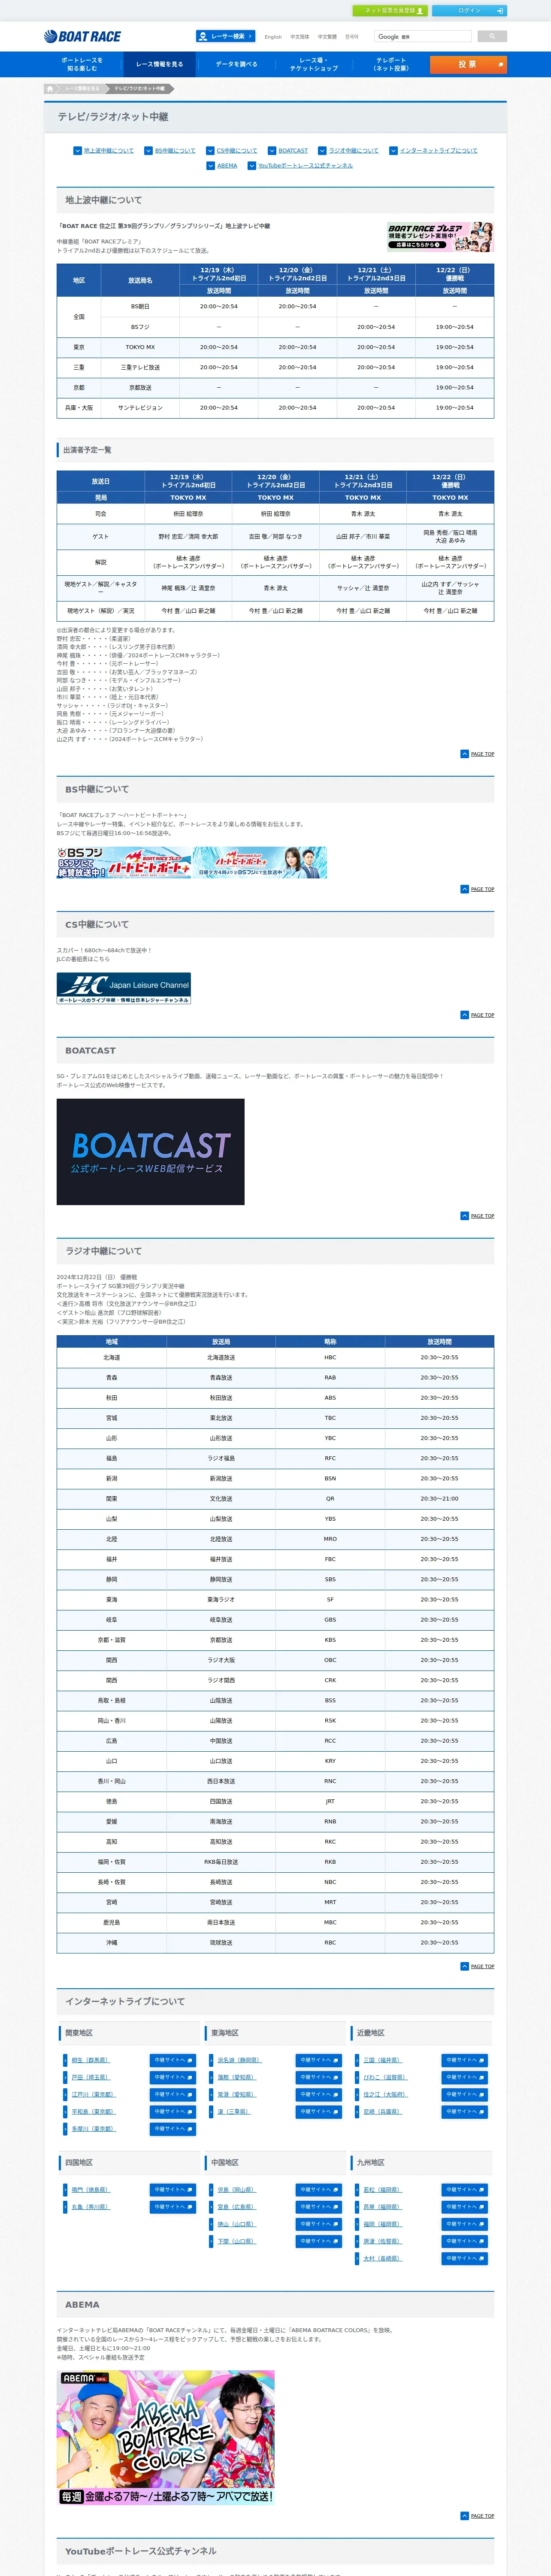Screen dimensions: 551x2576
Task: Open 鳴門(徳島県) venue link
Action: coord(90,2190)
